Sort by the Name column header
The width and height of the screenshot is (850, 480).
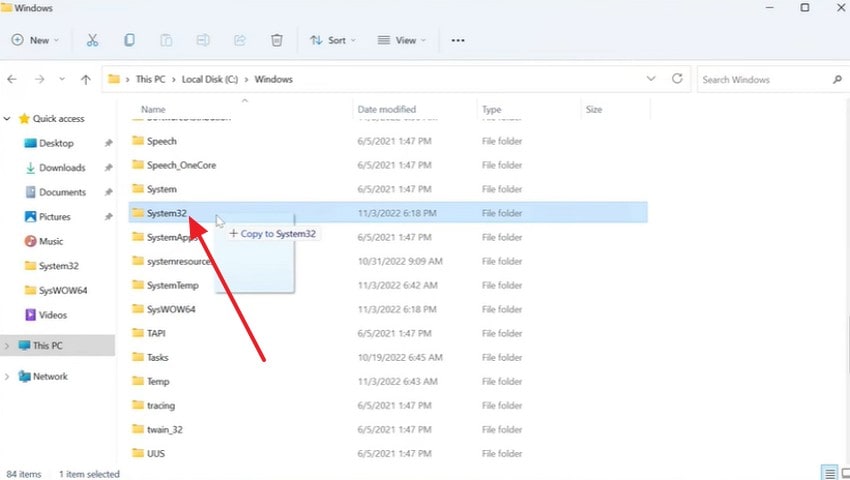[x=153, y=109]
